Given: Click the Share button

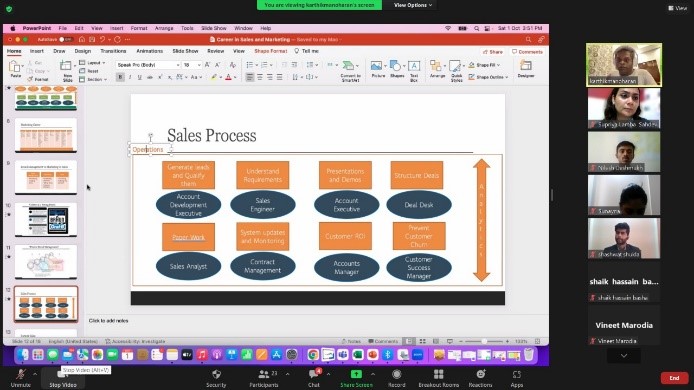Looking at the screenshot, I should tap(493, 52).
